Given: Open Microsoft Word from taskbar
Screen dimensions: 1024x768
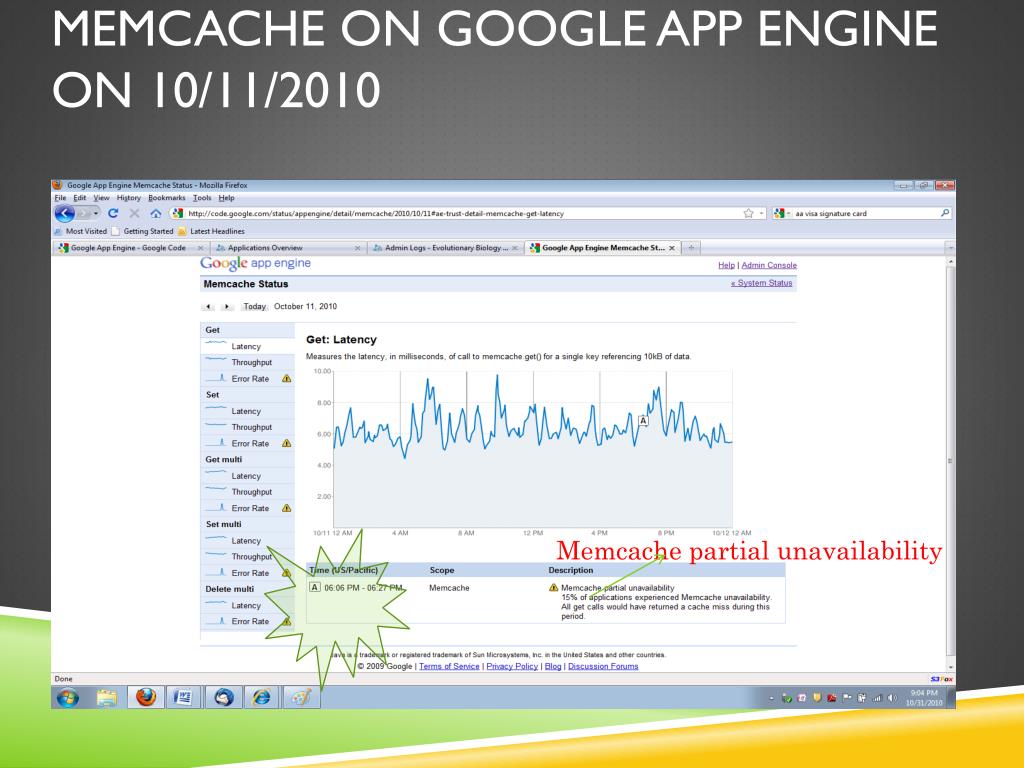Looking at the screenshot, I should pos(184,697).
